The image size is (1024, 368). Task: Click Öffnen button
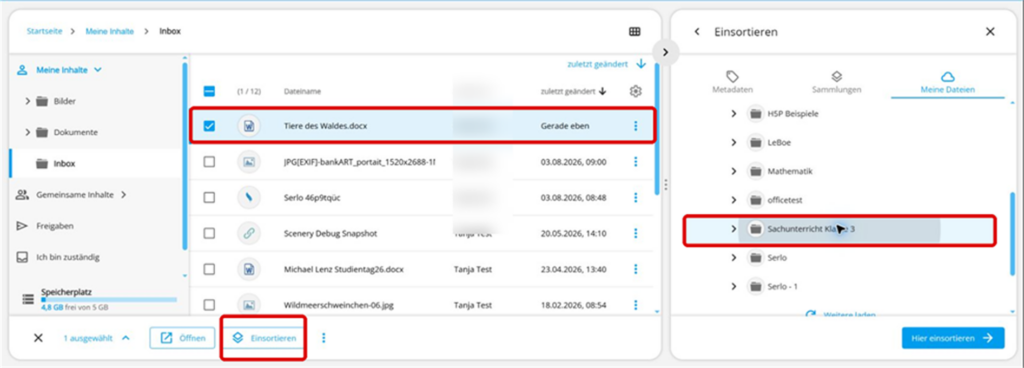click(182, 338)
